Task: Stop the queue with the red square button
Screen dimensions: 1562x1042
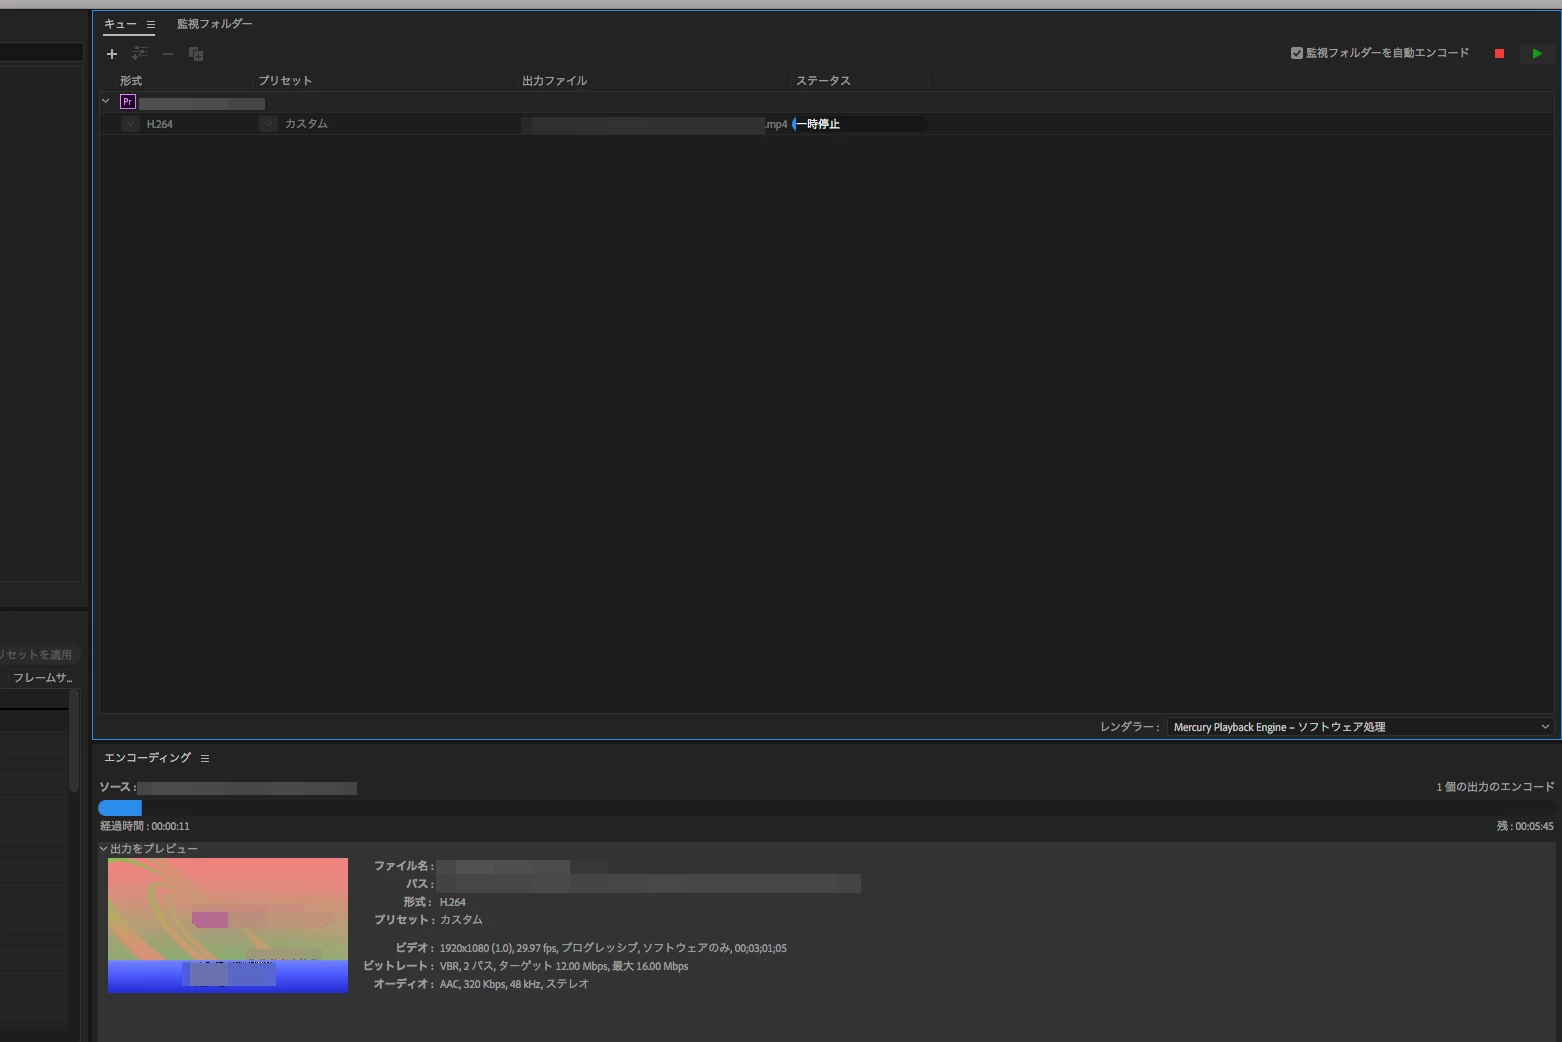Action: 1499,53
